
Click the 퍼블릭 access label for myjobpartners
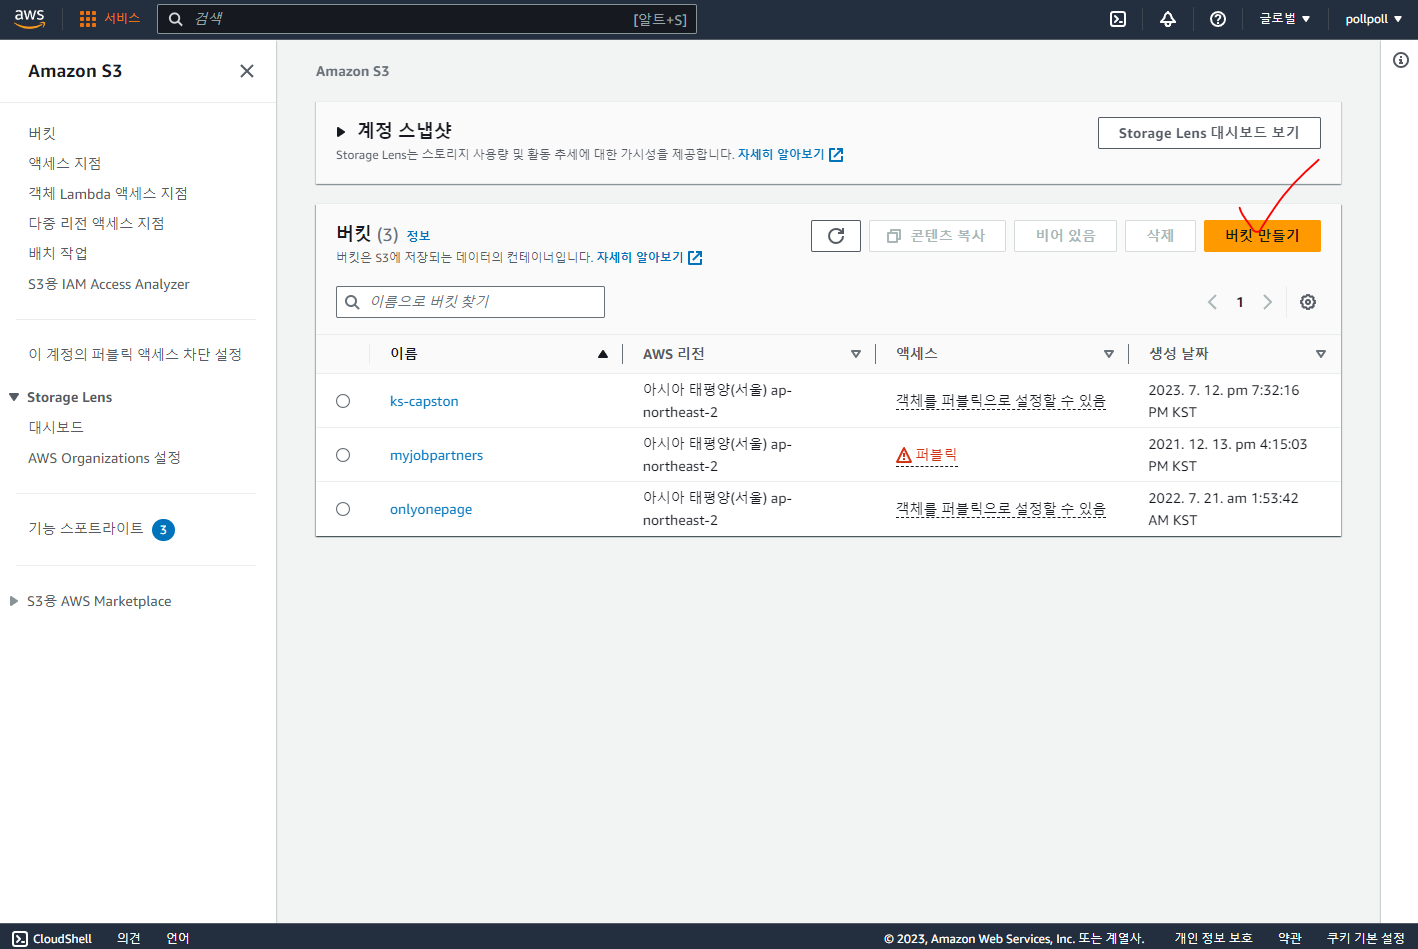click(x=936, y=455)
